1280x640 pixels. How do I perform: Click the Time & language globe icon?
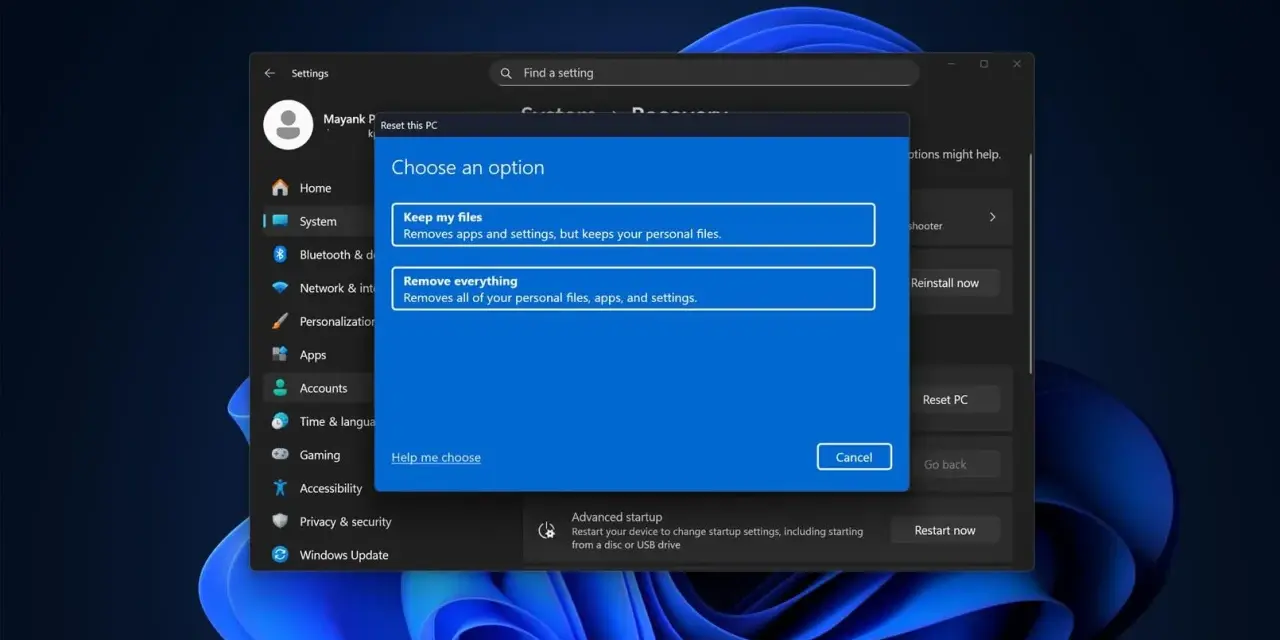pyautogui.click(x=280, y=421)
